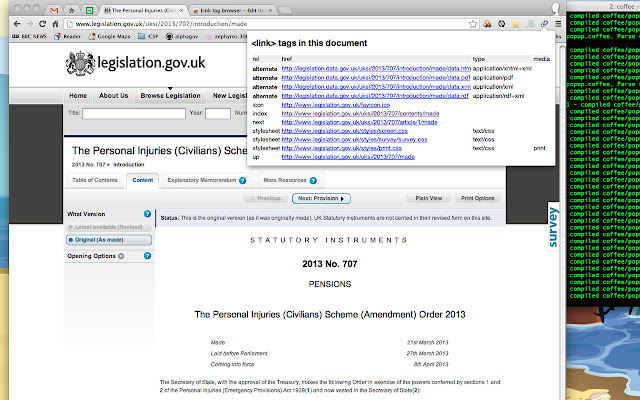Open the pinned green square tab

89,10
